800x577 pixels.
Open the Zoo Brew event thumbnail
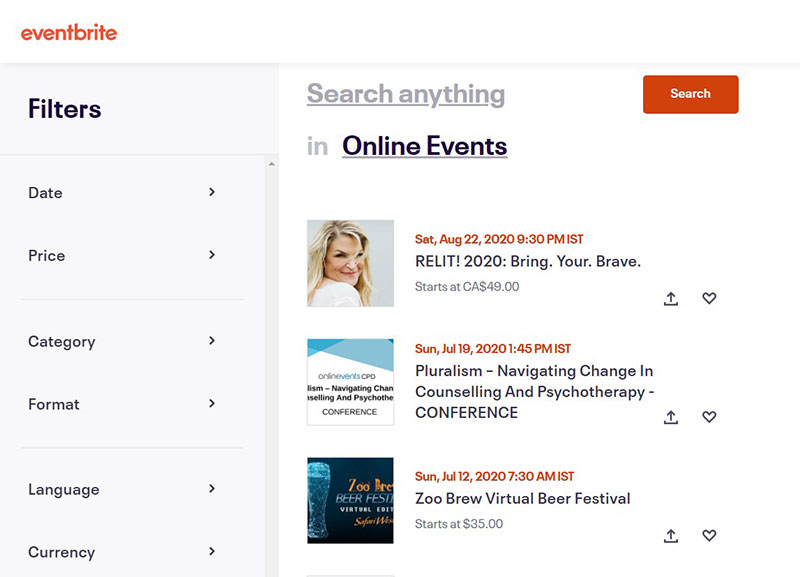pos(350,500)
